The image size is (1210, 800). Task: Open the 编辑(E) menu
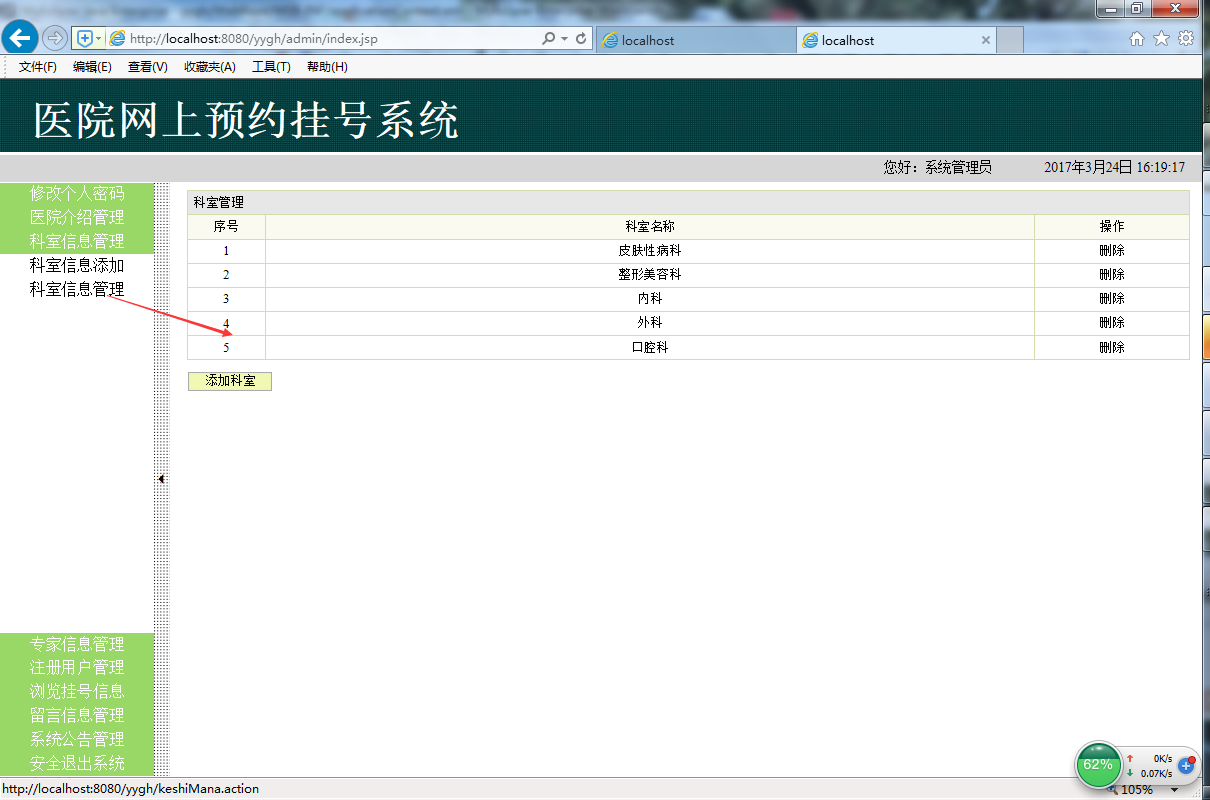pyautogui.click(x=92, y=67)
